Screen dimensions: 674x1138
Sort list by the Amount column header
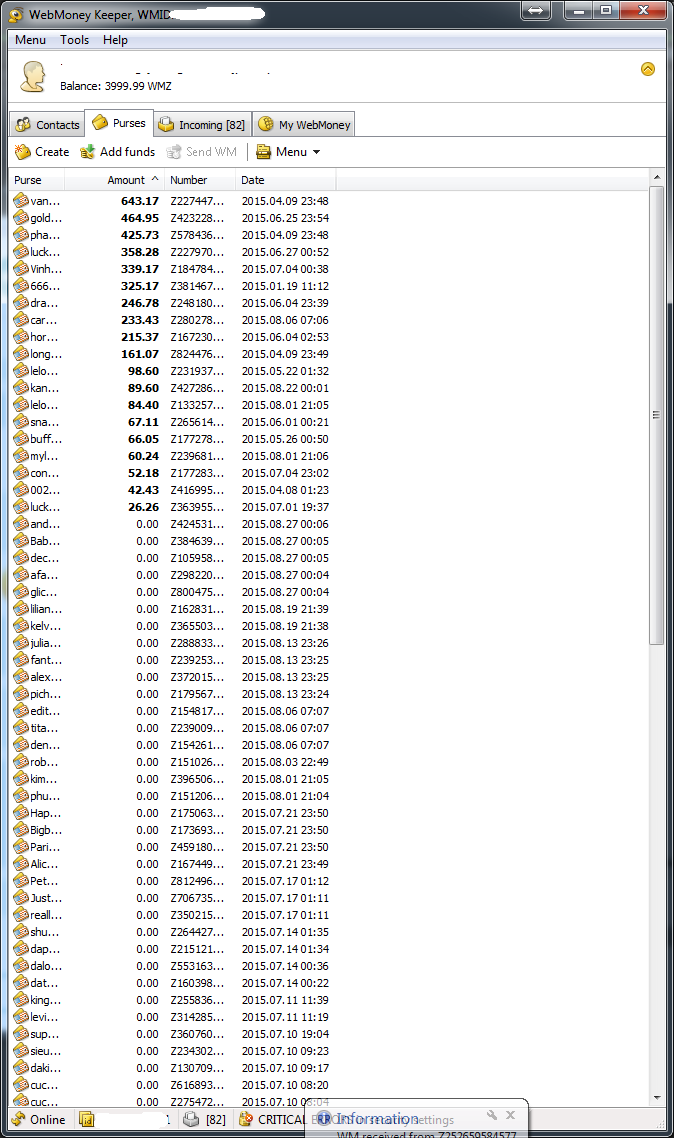click(x=115, y=180)
